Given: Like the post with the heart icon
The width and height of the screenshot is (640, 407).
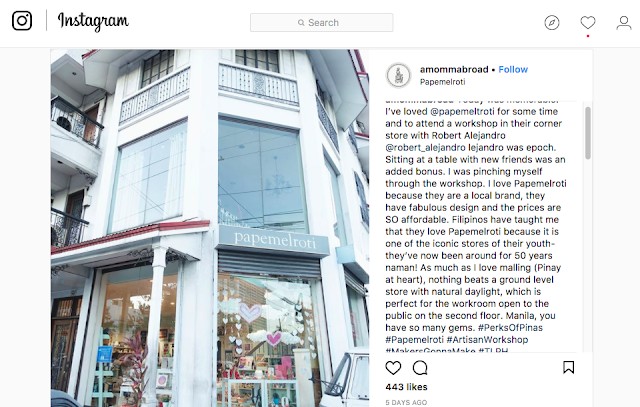Looking at the screenshot, I should click(x=393, y=368).
